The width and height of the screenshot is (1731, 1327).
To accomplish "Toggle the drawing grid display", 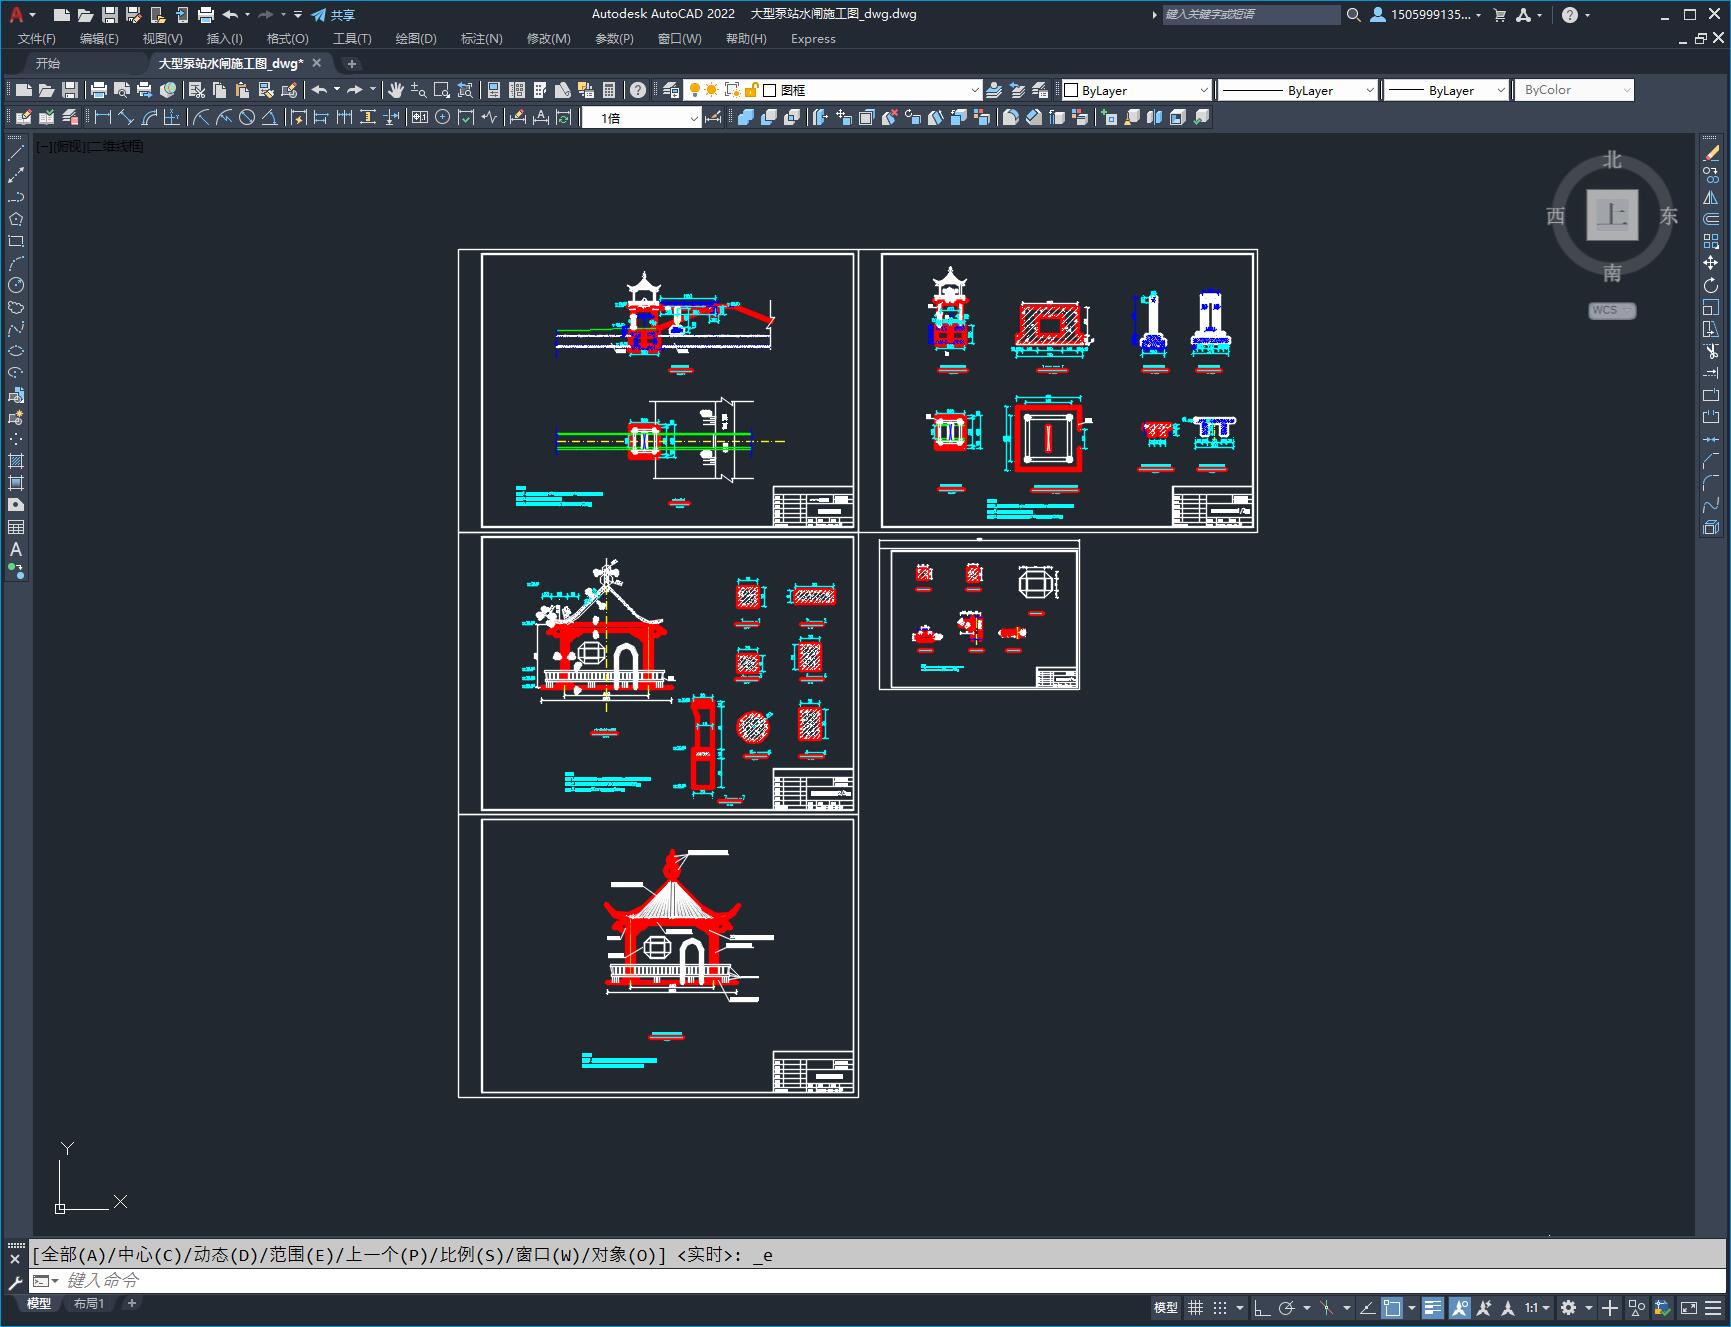I will 1195,1307.
